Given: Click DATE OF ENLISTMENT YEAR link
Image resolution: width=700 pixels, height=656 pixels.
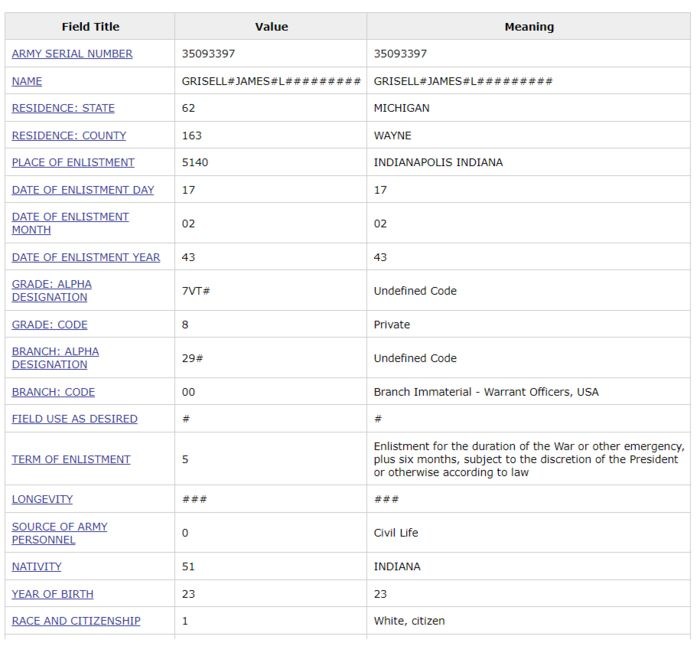Looking at the screenshot, I should coord(86,257).
